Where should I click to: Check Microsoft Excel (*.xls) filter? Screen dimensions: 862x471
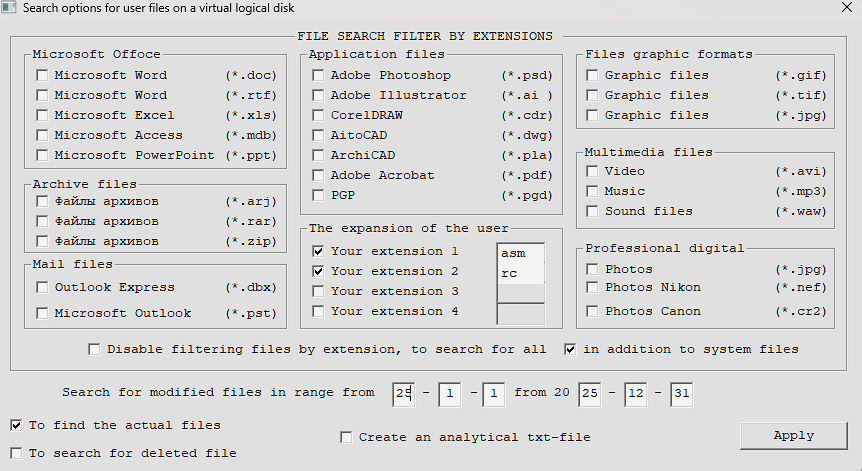coord(42,115)
